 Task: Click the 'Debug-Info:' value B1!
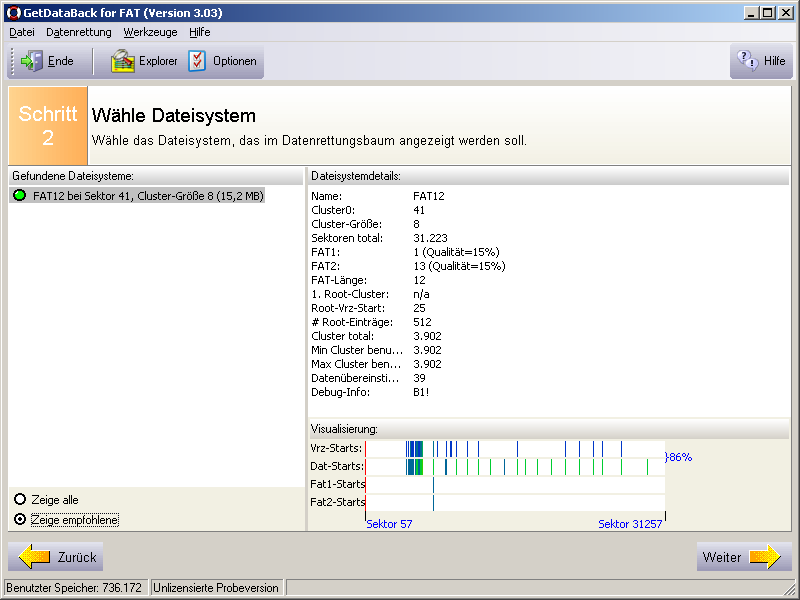421,392
